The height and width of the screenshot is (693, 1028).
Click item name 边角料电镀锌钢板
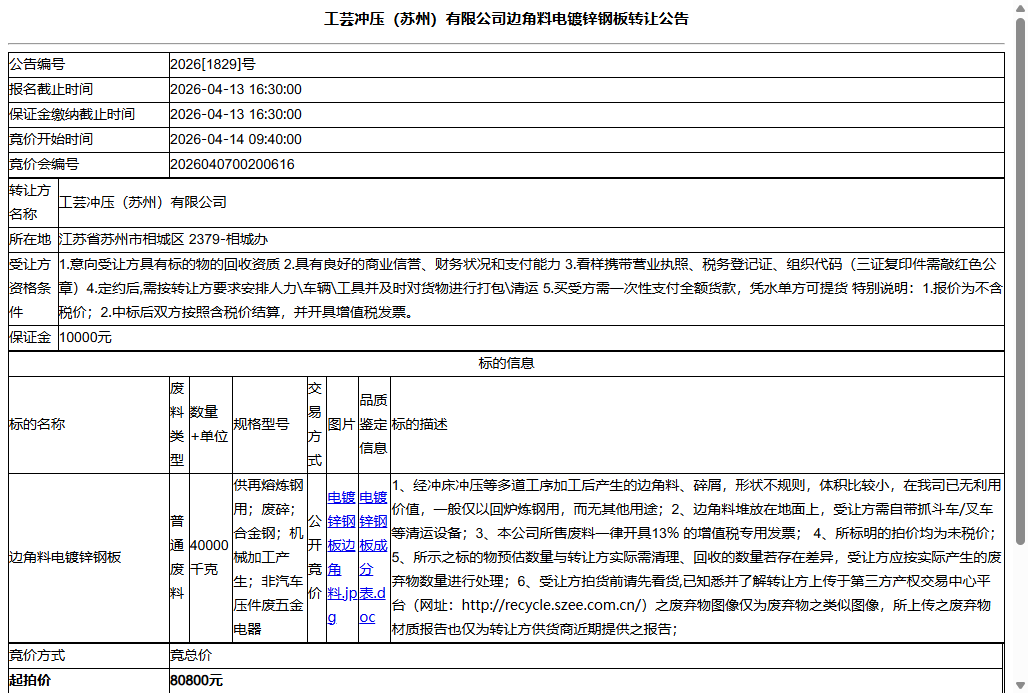click(65, 557)
